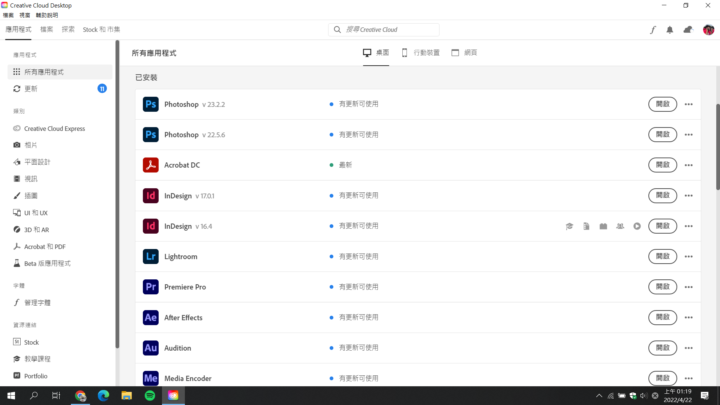Viewport: 720px width, 405px height.
Task: Check cloud sync status icon
Action: click(688, 30)
